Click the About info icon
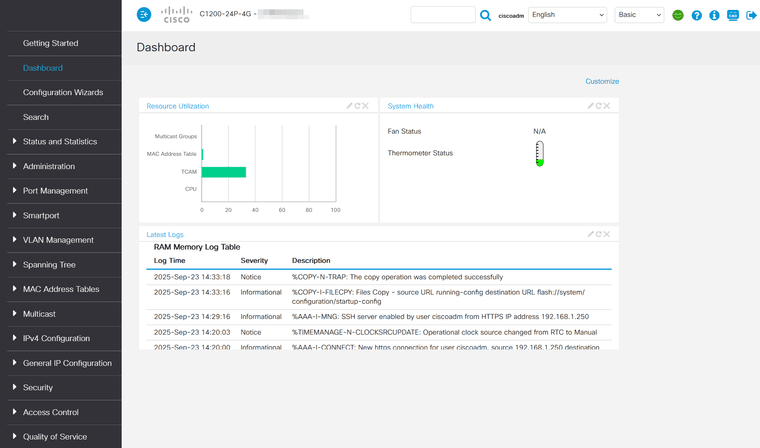 [x=714, y=15]
